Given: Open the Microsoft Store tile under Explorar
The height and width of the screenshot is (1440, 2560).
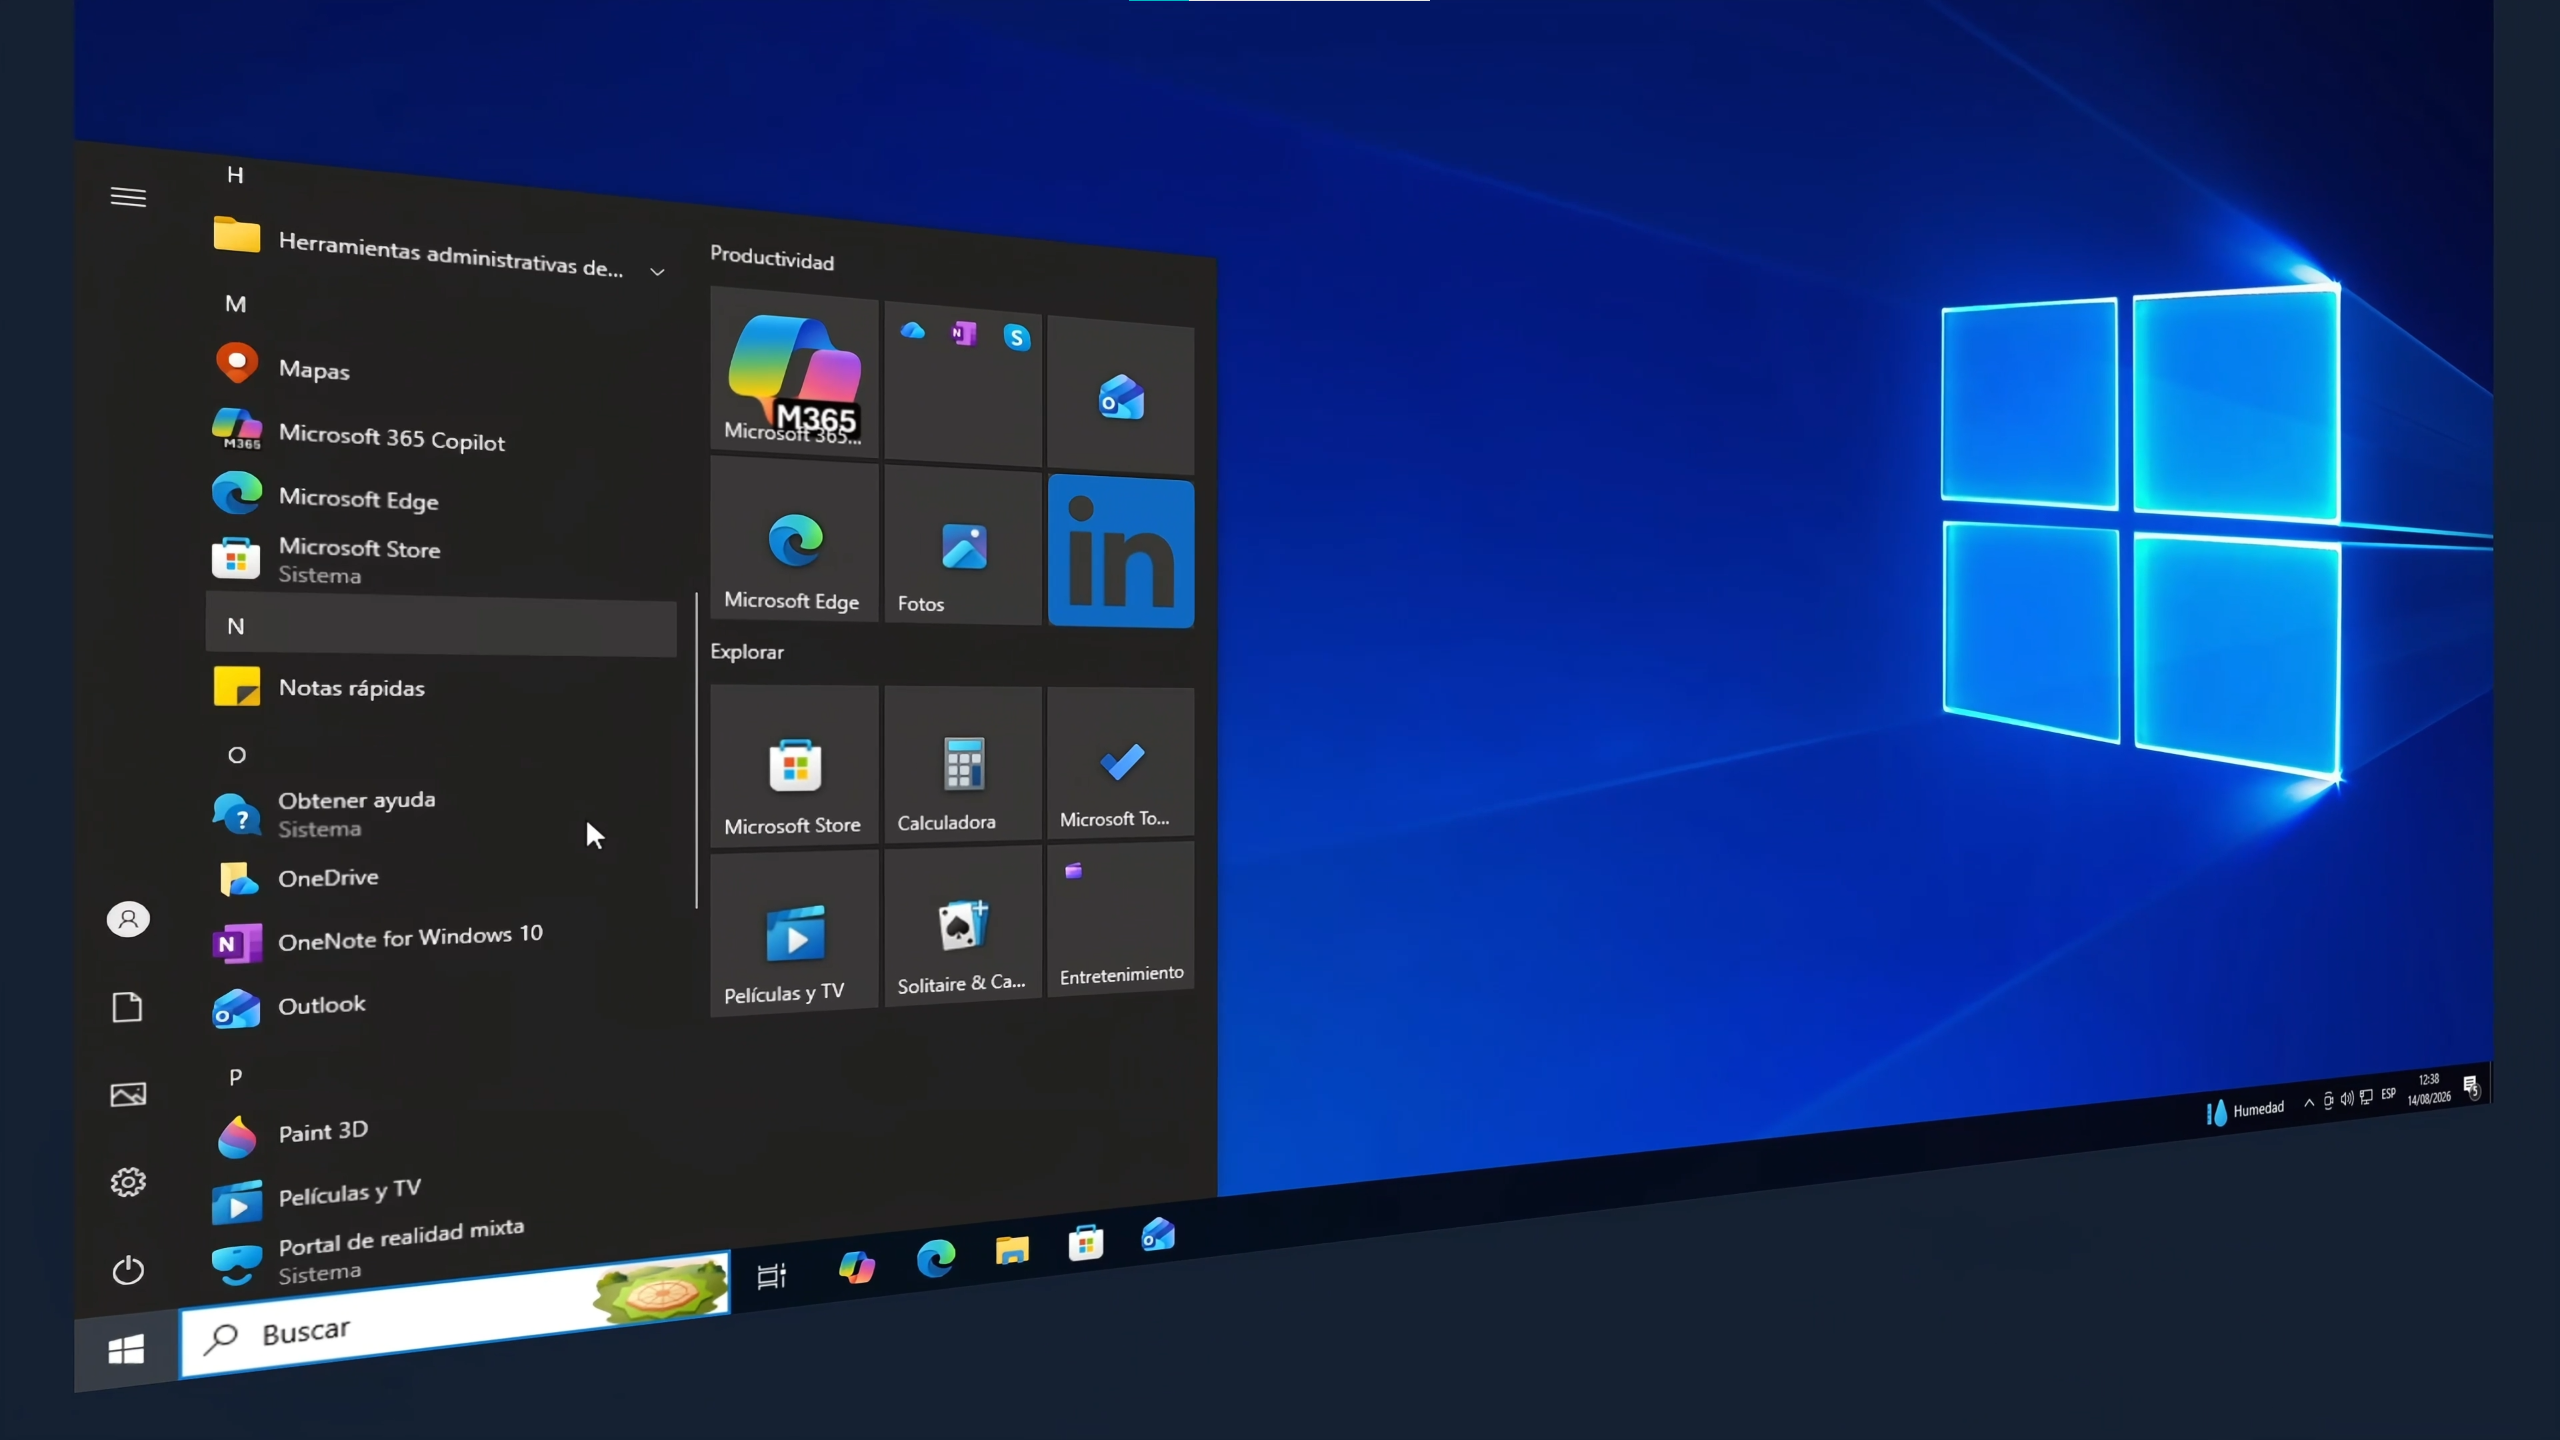Looking at the screenshot, I should [794, 765].
